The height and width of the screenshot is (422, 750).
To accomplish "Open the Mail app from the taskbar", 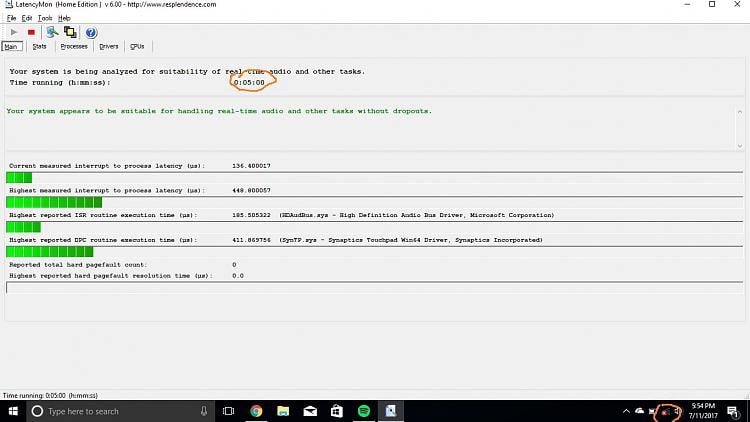I will click(310, 411).
